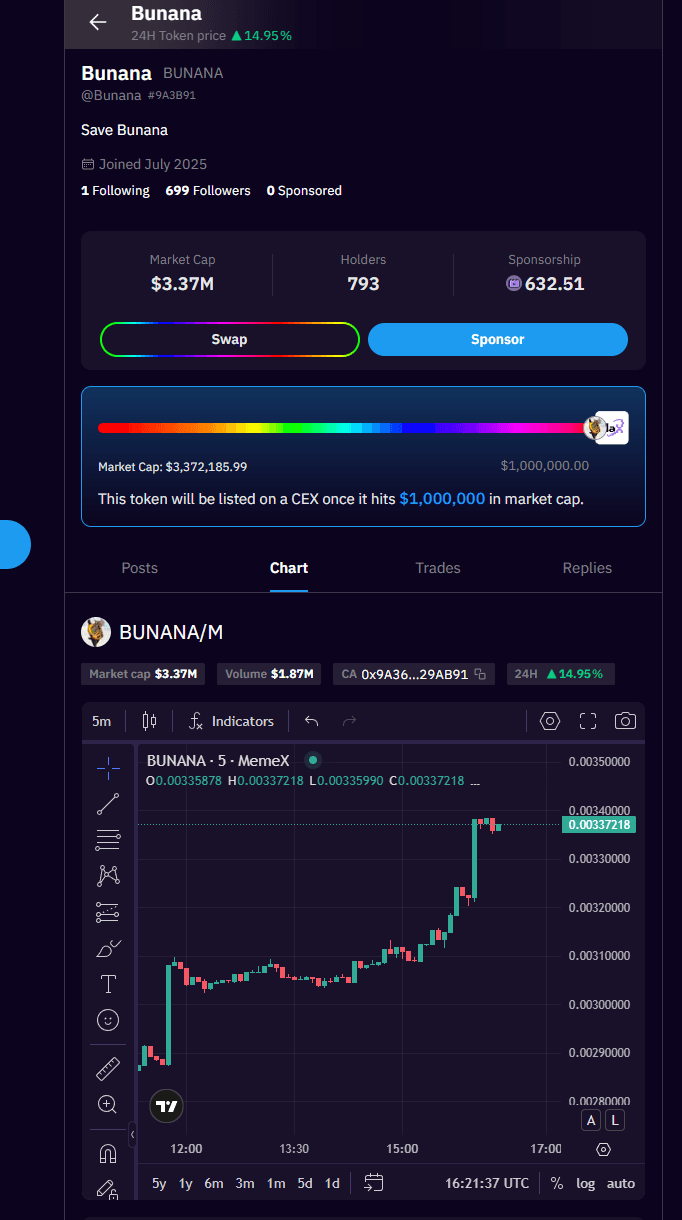Select the XABCD pattern tool
The height and width of the screenshot is (1220, 682).
pos(108,876)
